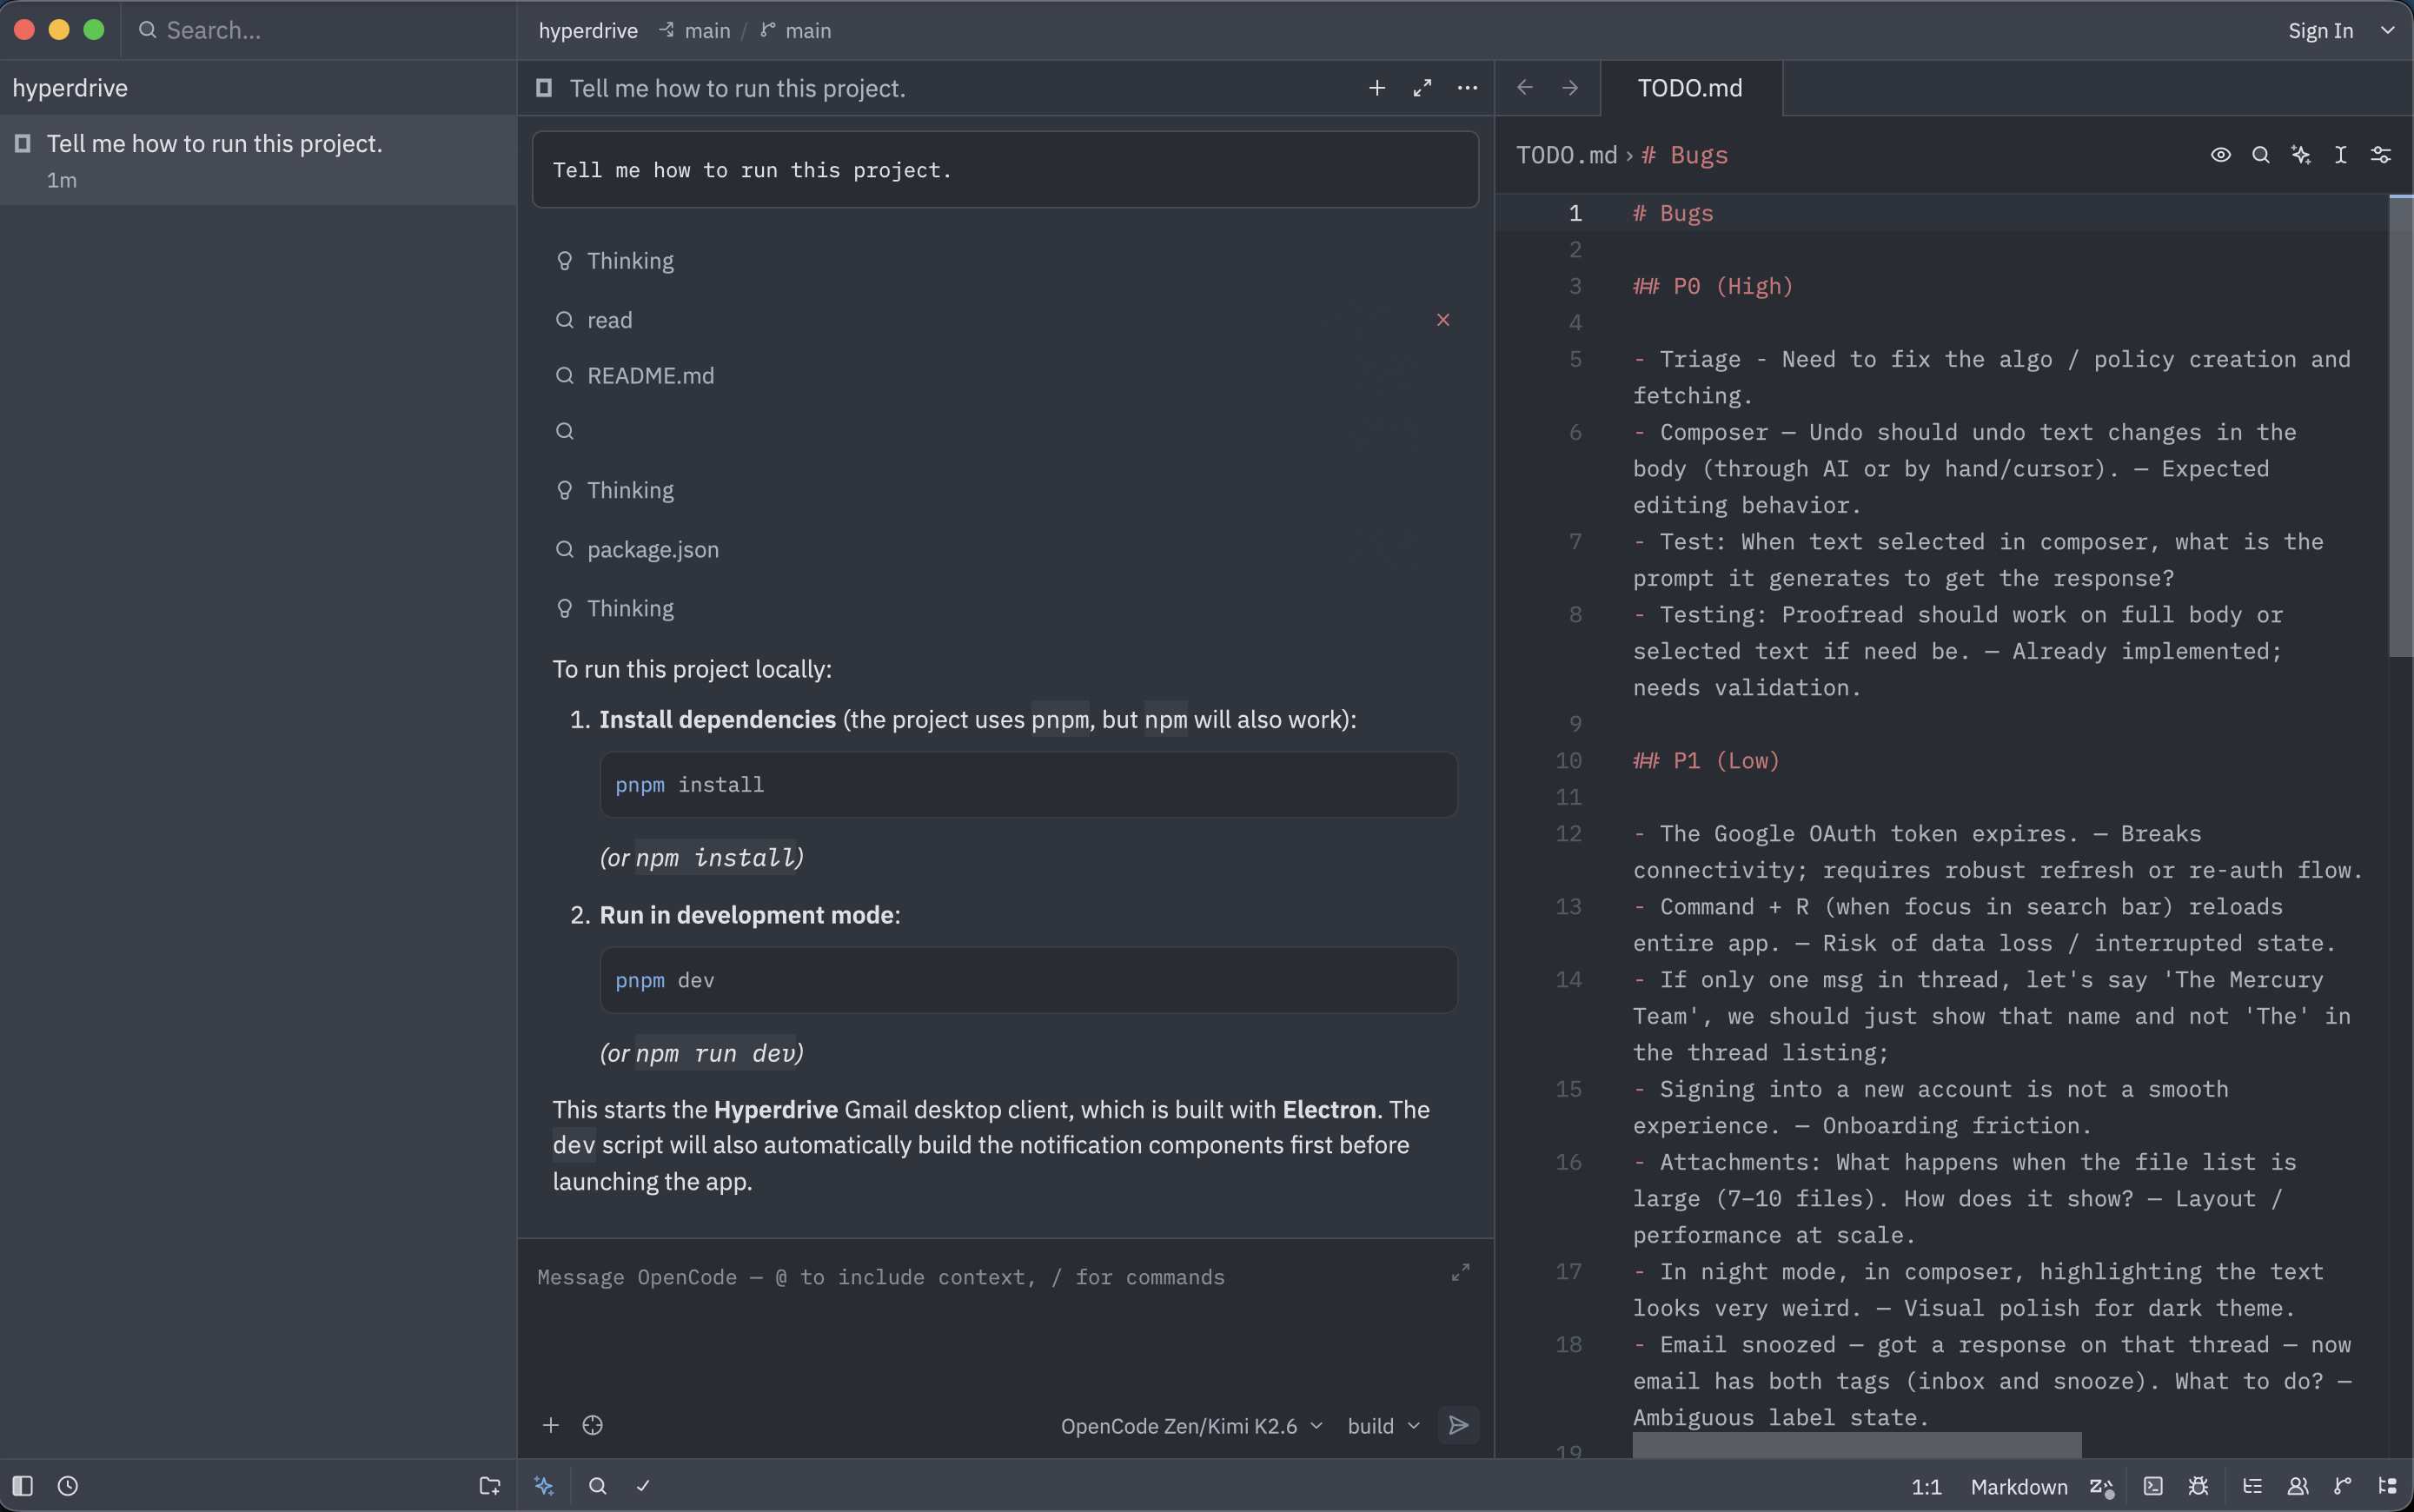Click the red X on the read row

pos(1443,320)
